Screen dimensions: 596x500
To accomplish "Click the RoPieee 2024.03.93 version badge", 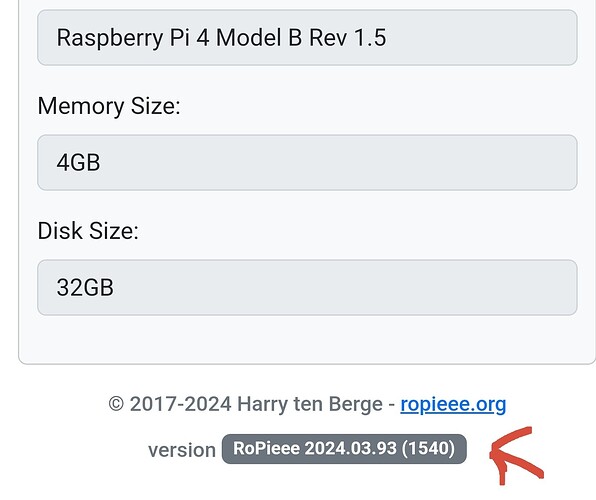I will 344,449.
